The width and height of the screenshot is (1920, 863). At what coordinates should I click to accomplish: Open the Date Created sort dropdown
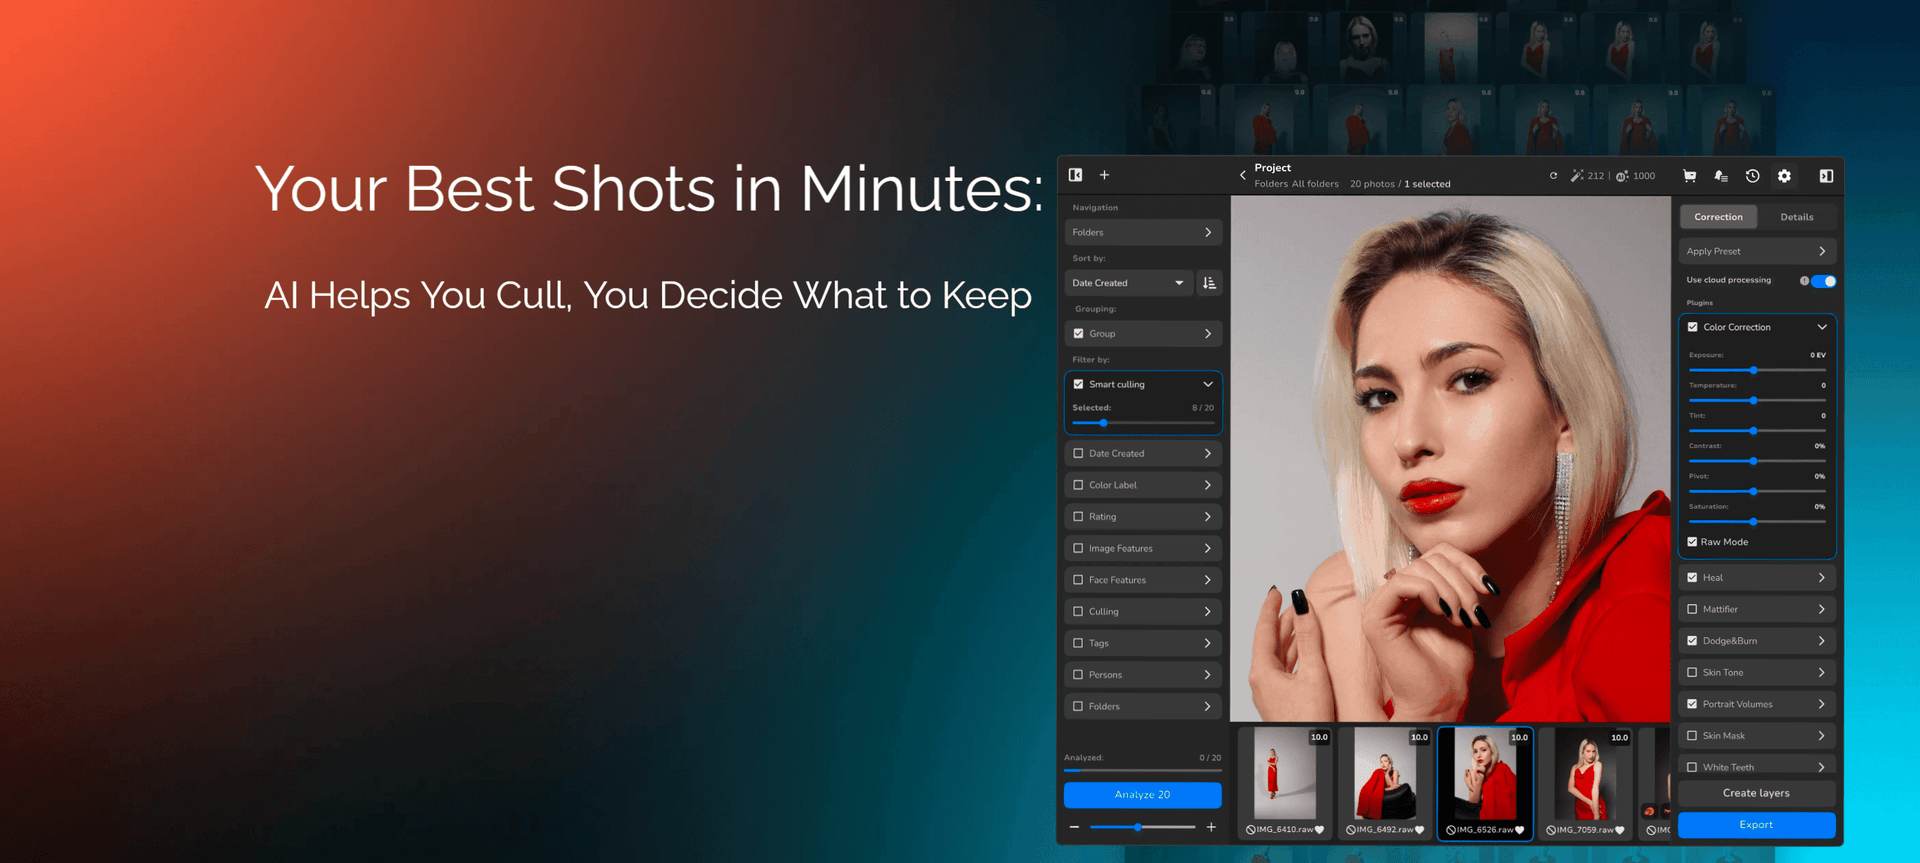(1129, 283)
